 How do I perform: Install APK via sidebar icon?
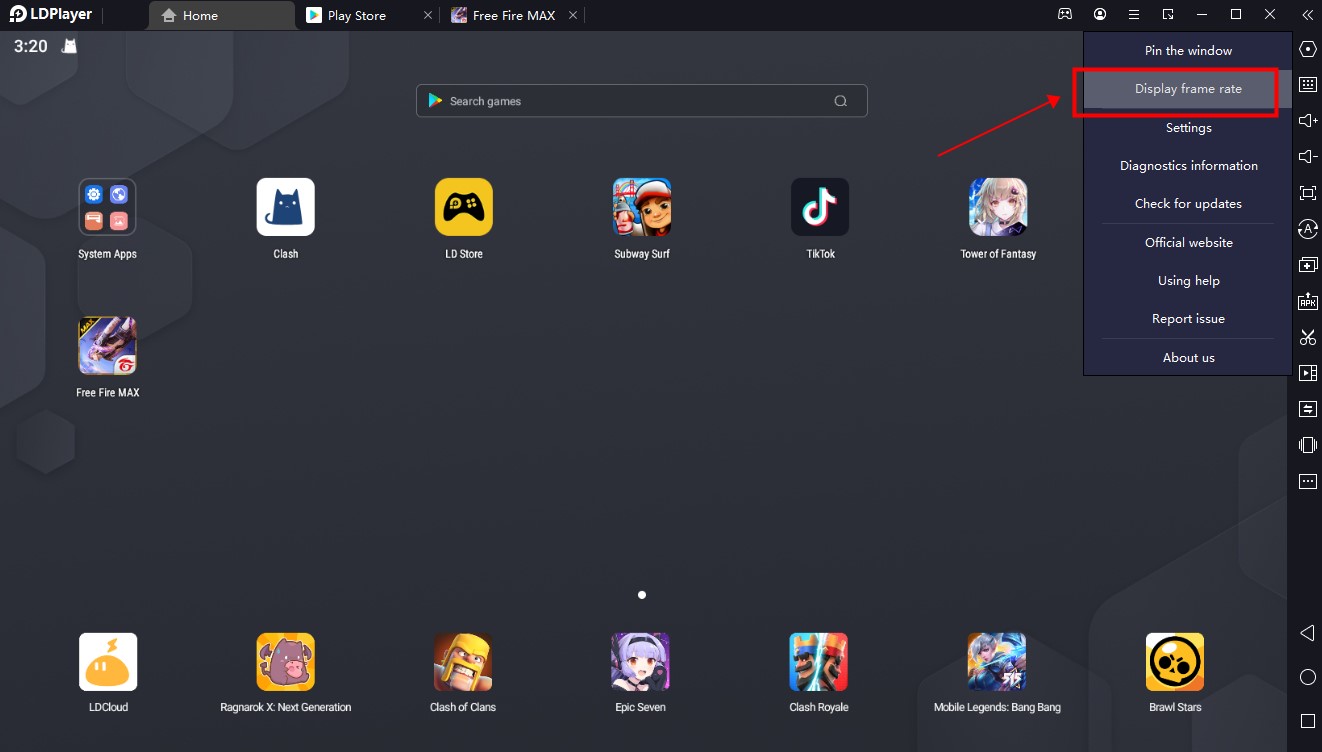pyautogui.click(x=1307, y=301)
